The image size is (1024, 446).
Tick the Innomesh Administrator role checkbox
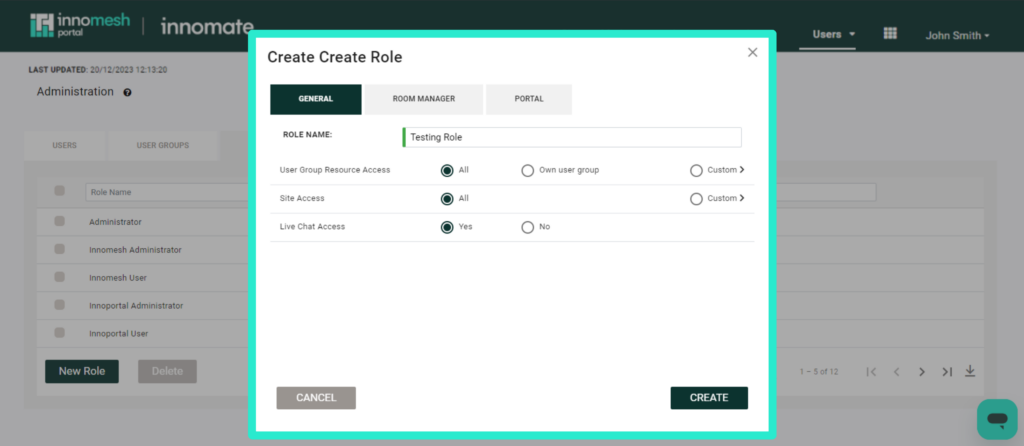tap(59, 249)
